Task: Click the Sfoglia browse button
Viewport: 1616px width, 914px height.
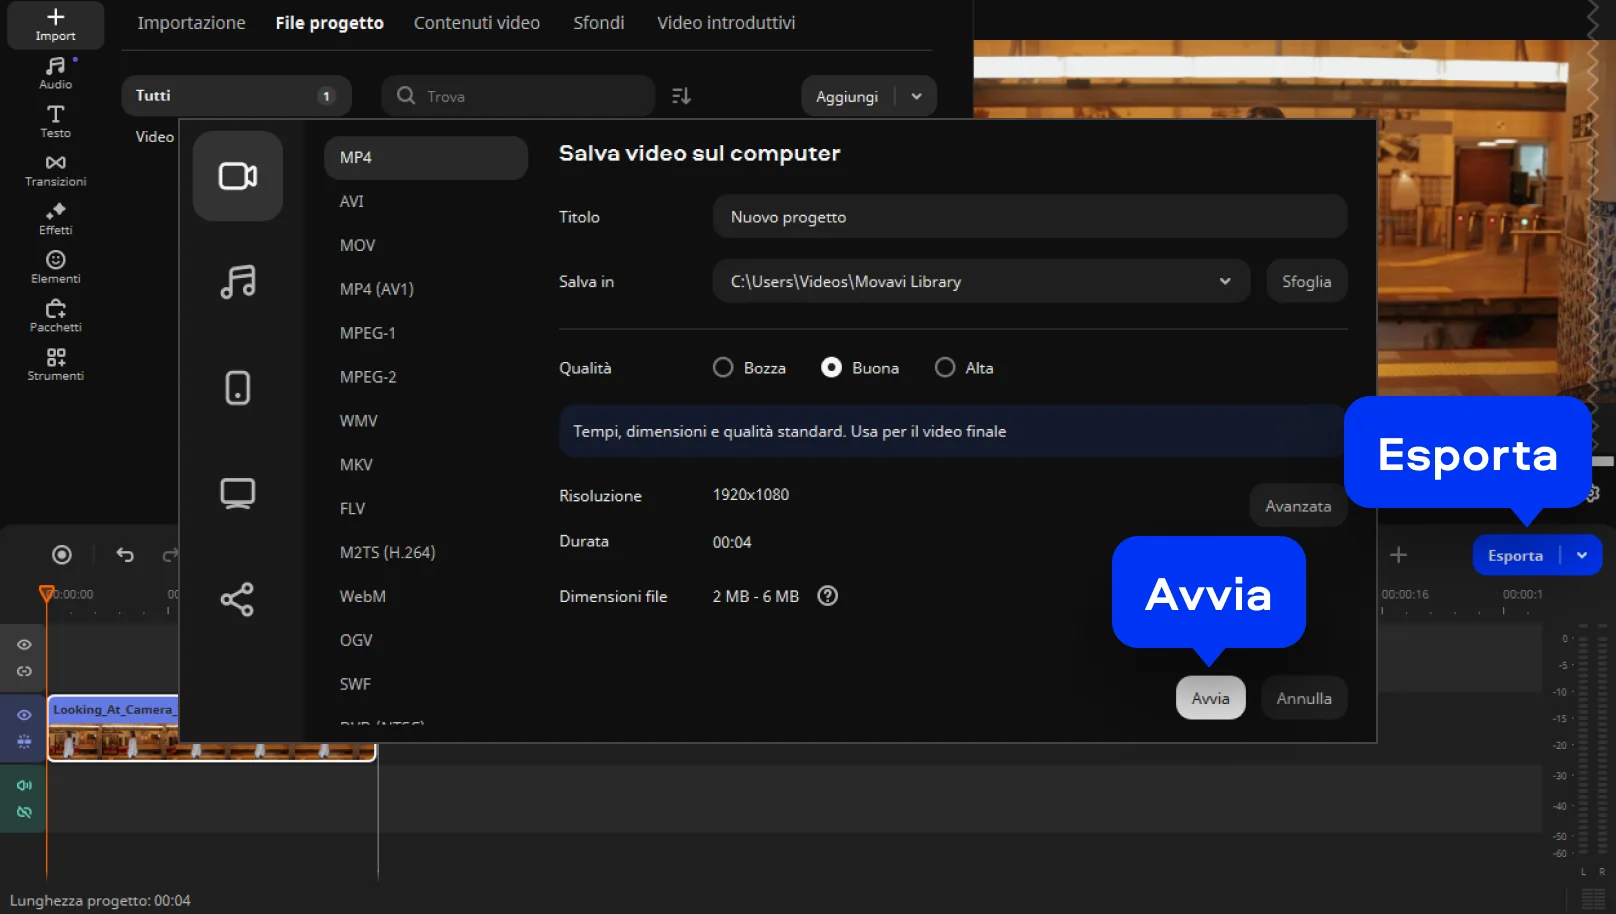Action: 1306,282
